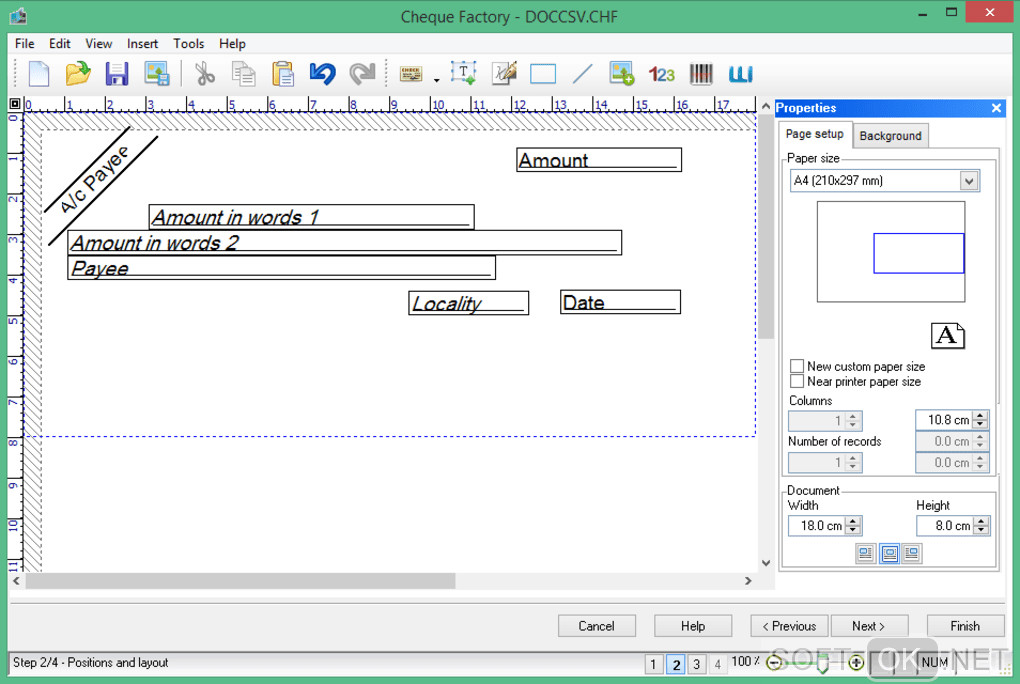Click the ruler origin corner icon

(15, 103)
